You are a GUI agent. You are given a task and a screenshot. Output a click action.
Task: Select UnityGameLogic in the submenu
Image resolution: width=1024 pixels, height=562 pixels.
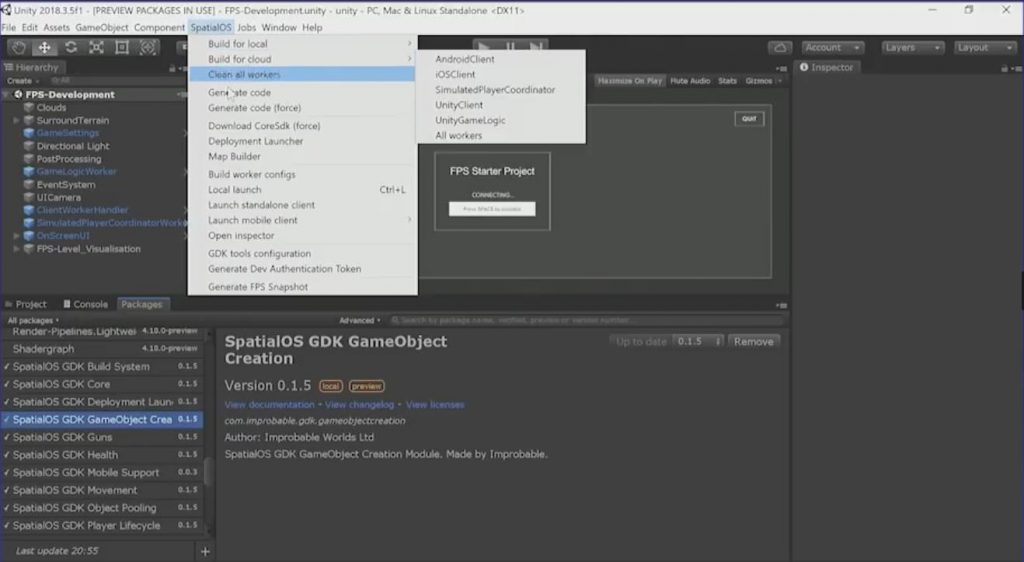click(470, 120)
